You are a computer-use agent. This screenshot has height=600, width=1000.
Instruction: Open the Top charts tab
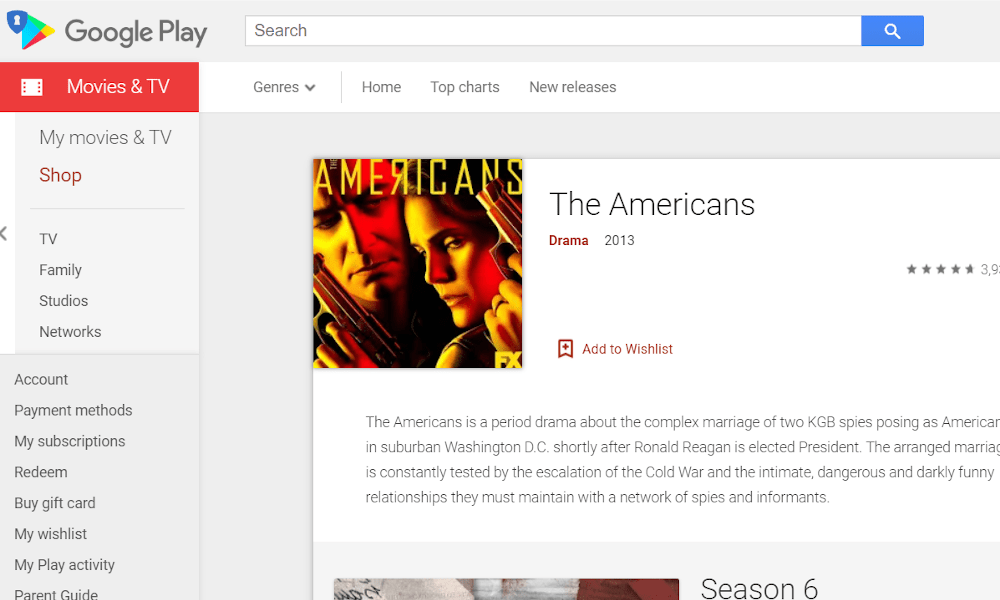tap(465, 87)
